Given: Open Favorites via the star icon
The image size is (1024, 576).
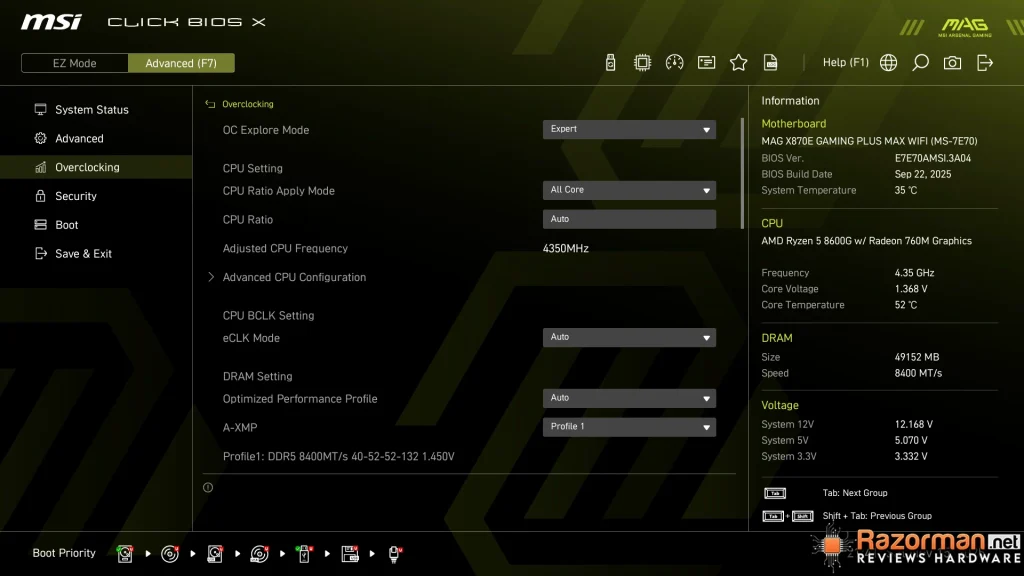Looking at the screenshot, I should [x=739, y=63].
